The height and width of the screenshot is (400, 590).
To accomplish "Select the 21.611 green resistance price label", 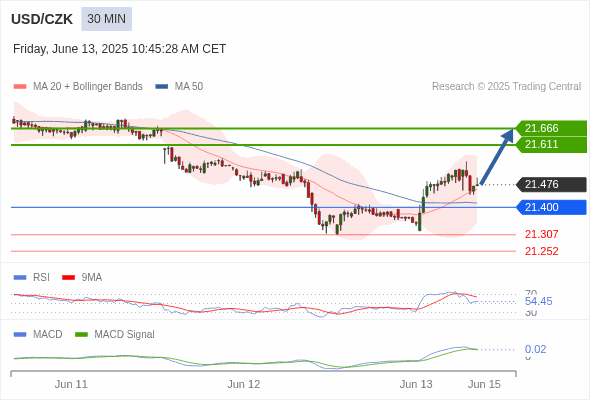I will pos(551,144).
